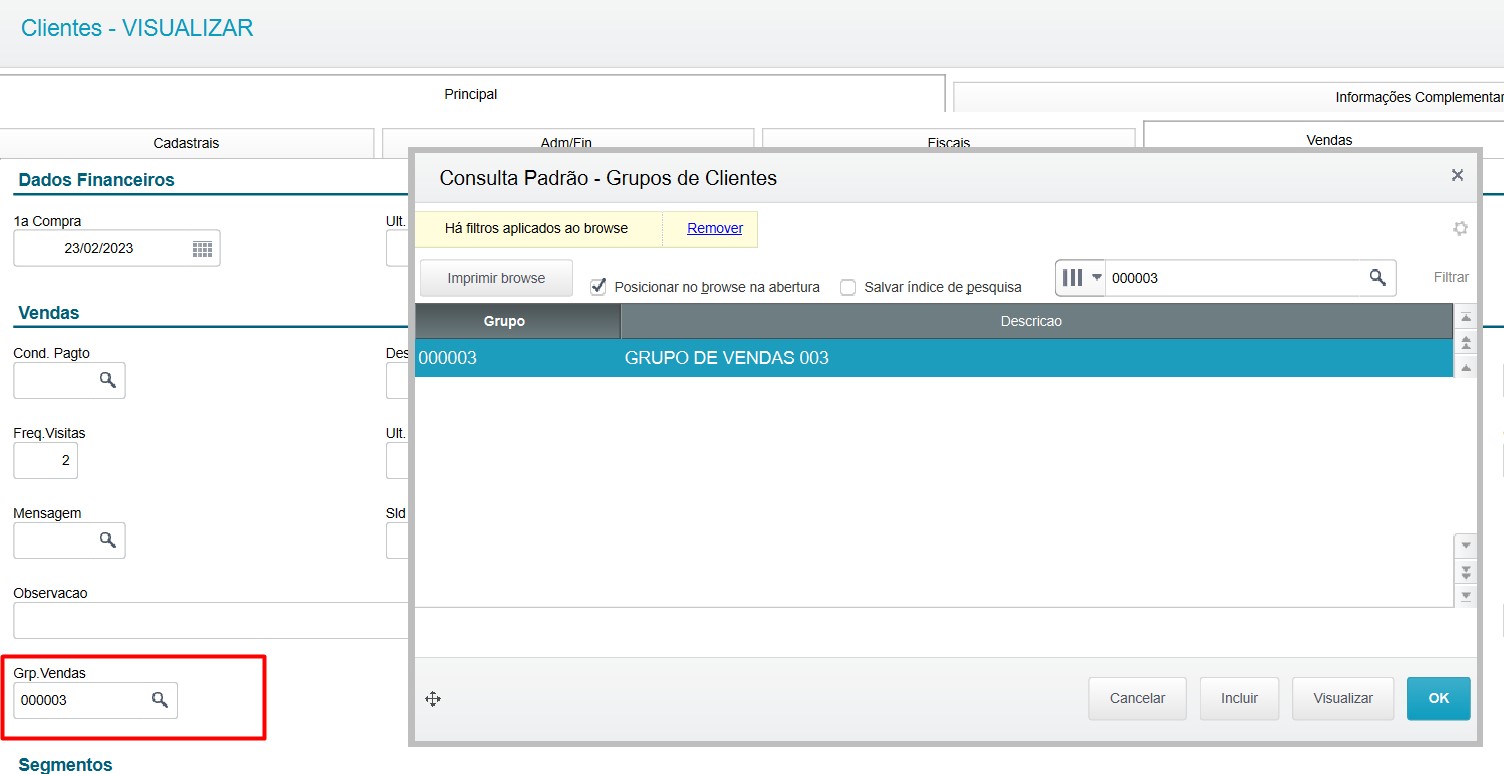Enable Salvar índice de pesquisa checkbox
The height and width of the screenshot is (774, 1504).
pyautogui.click(x=848, y=287)
